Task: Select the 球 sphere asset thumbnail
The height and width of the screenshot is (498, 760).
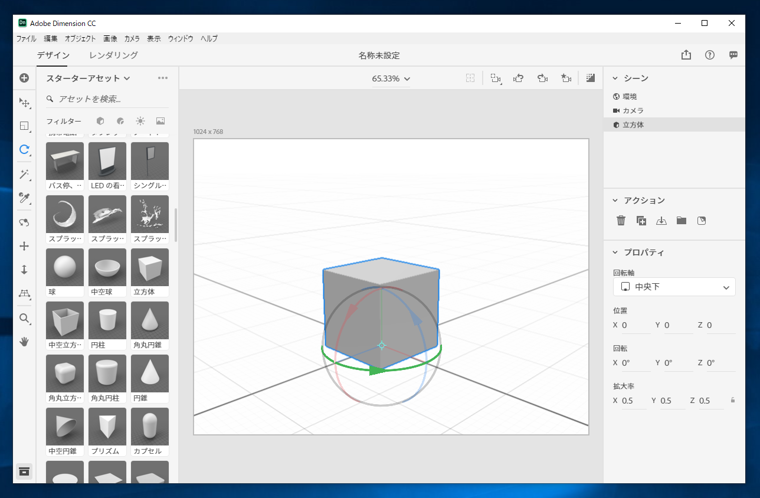Action: pos(64,267)
